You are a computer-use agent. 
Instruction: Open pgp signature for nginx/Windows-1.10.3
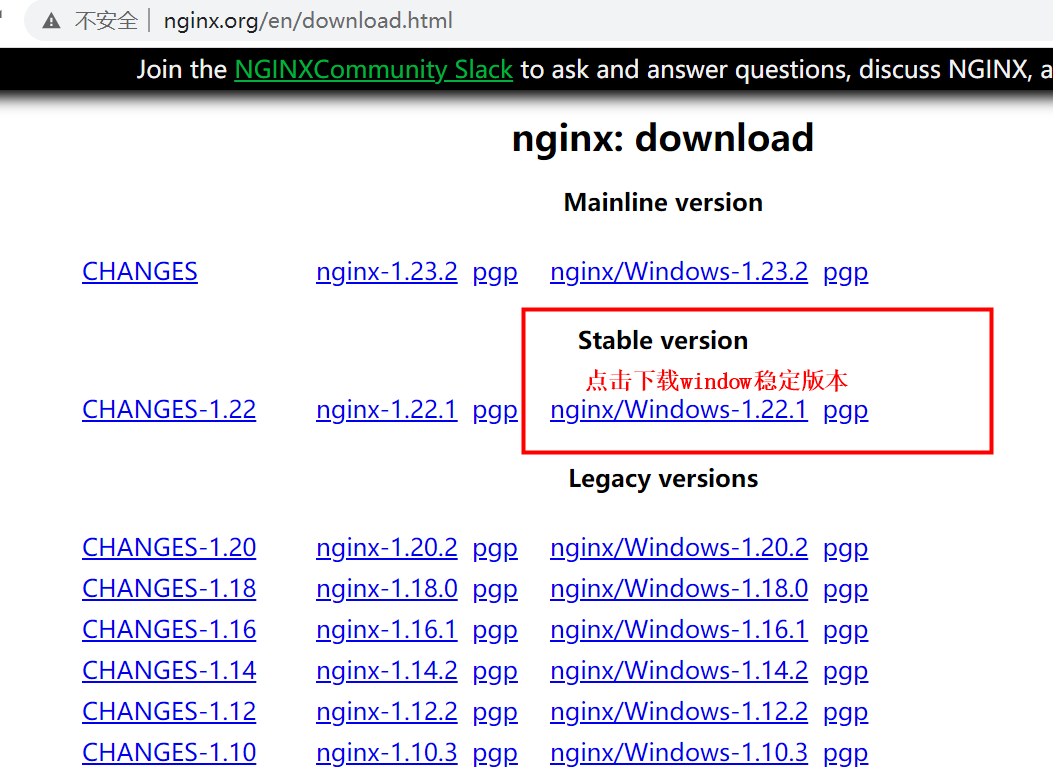click(845, 754)
